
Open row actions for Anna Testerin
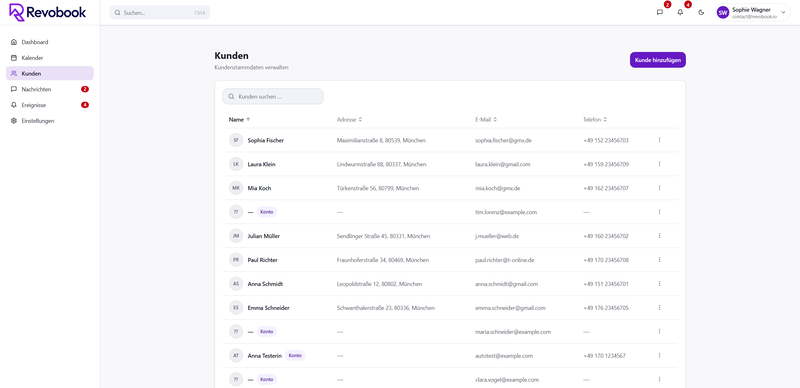[x=659, y=356]
